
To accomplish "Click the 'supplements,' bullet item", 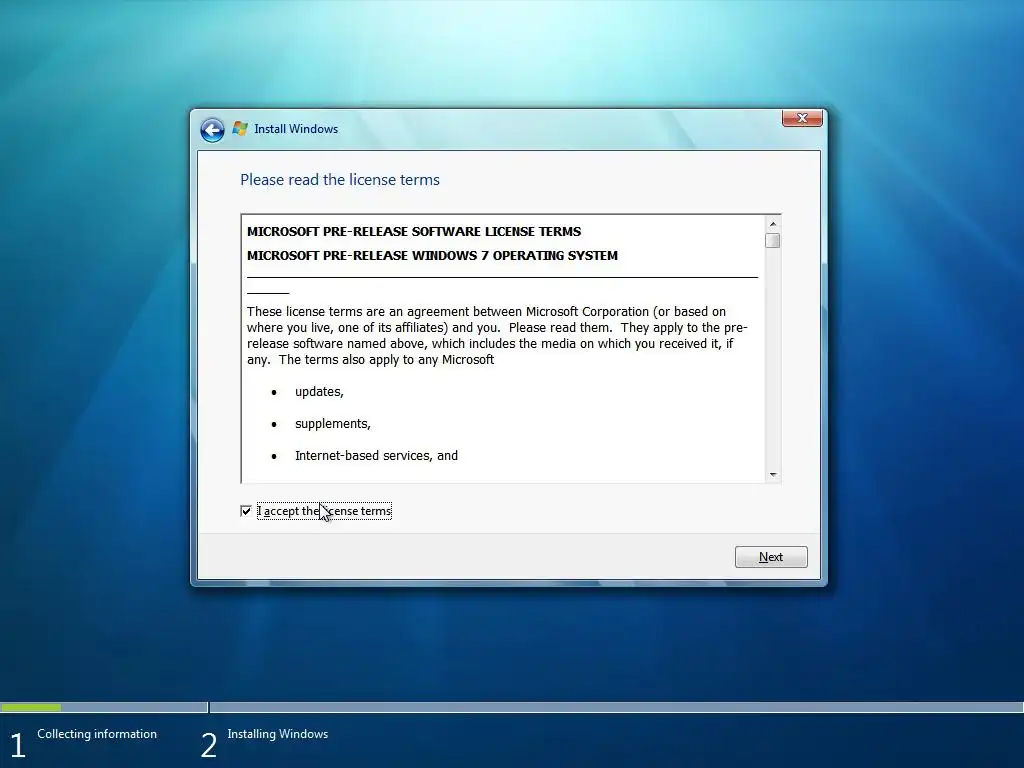I will coord(332,424).
